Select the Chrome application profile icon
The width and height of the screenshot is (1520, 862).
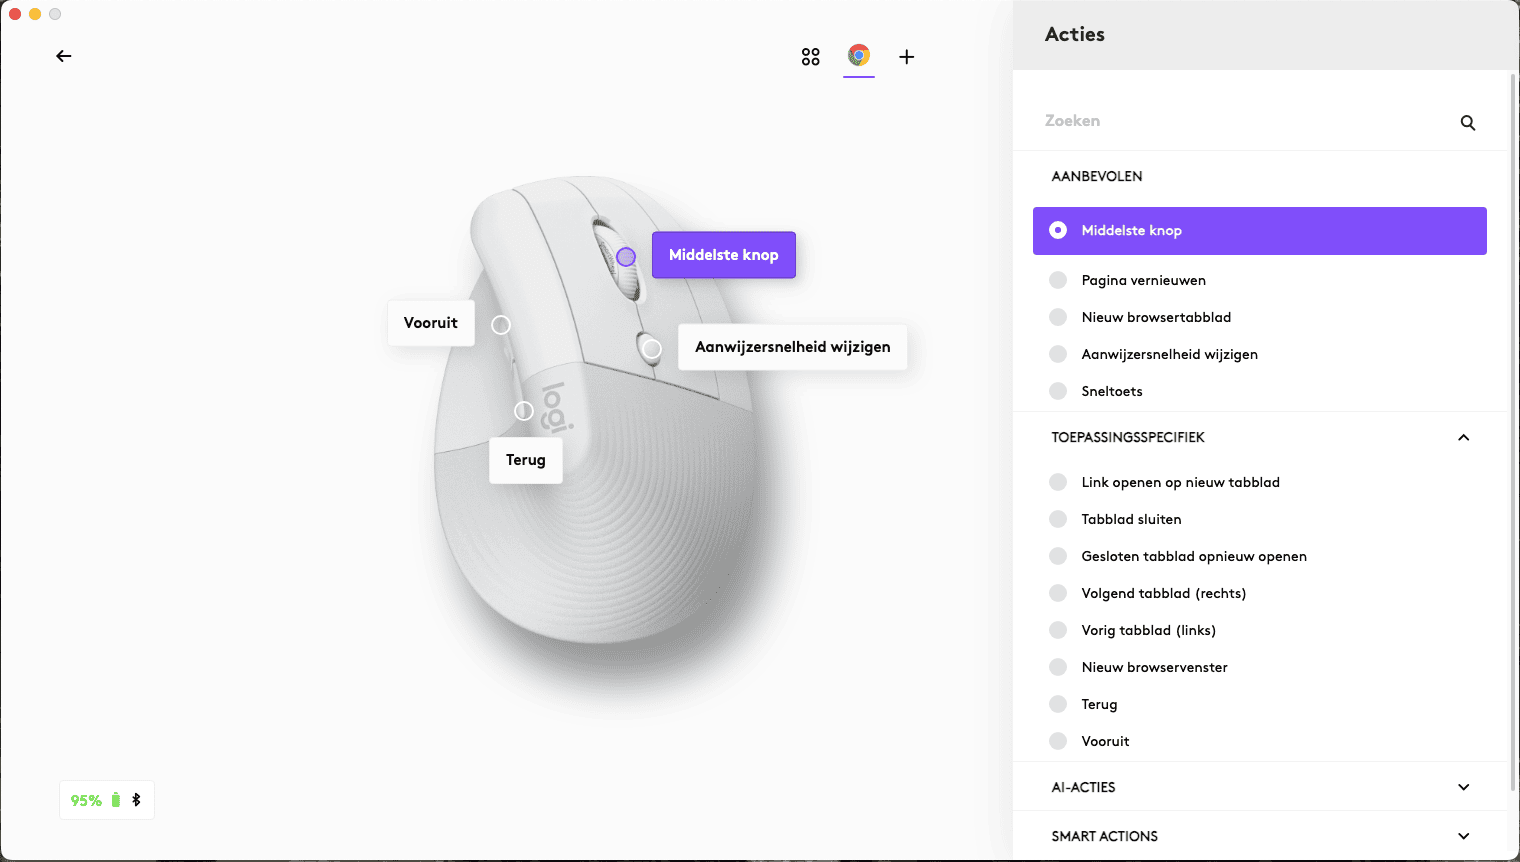[x=858, y=56]
